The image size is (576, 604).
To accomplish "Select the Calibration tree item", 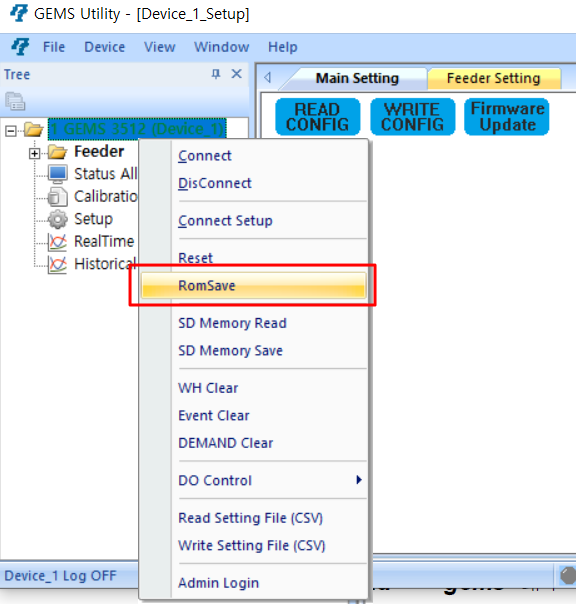I will point(106,196).
